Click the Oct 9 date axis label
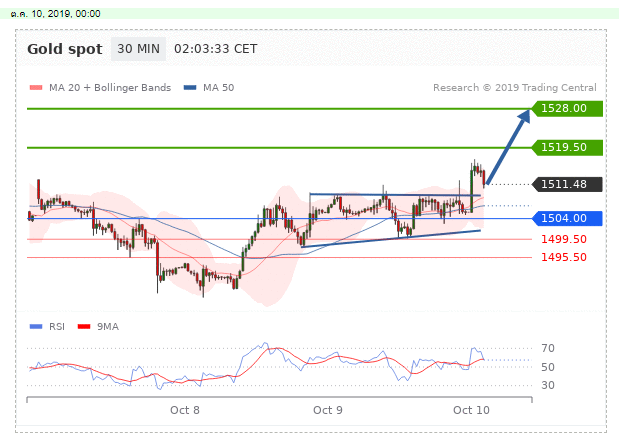 (328, 410)
